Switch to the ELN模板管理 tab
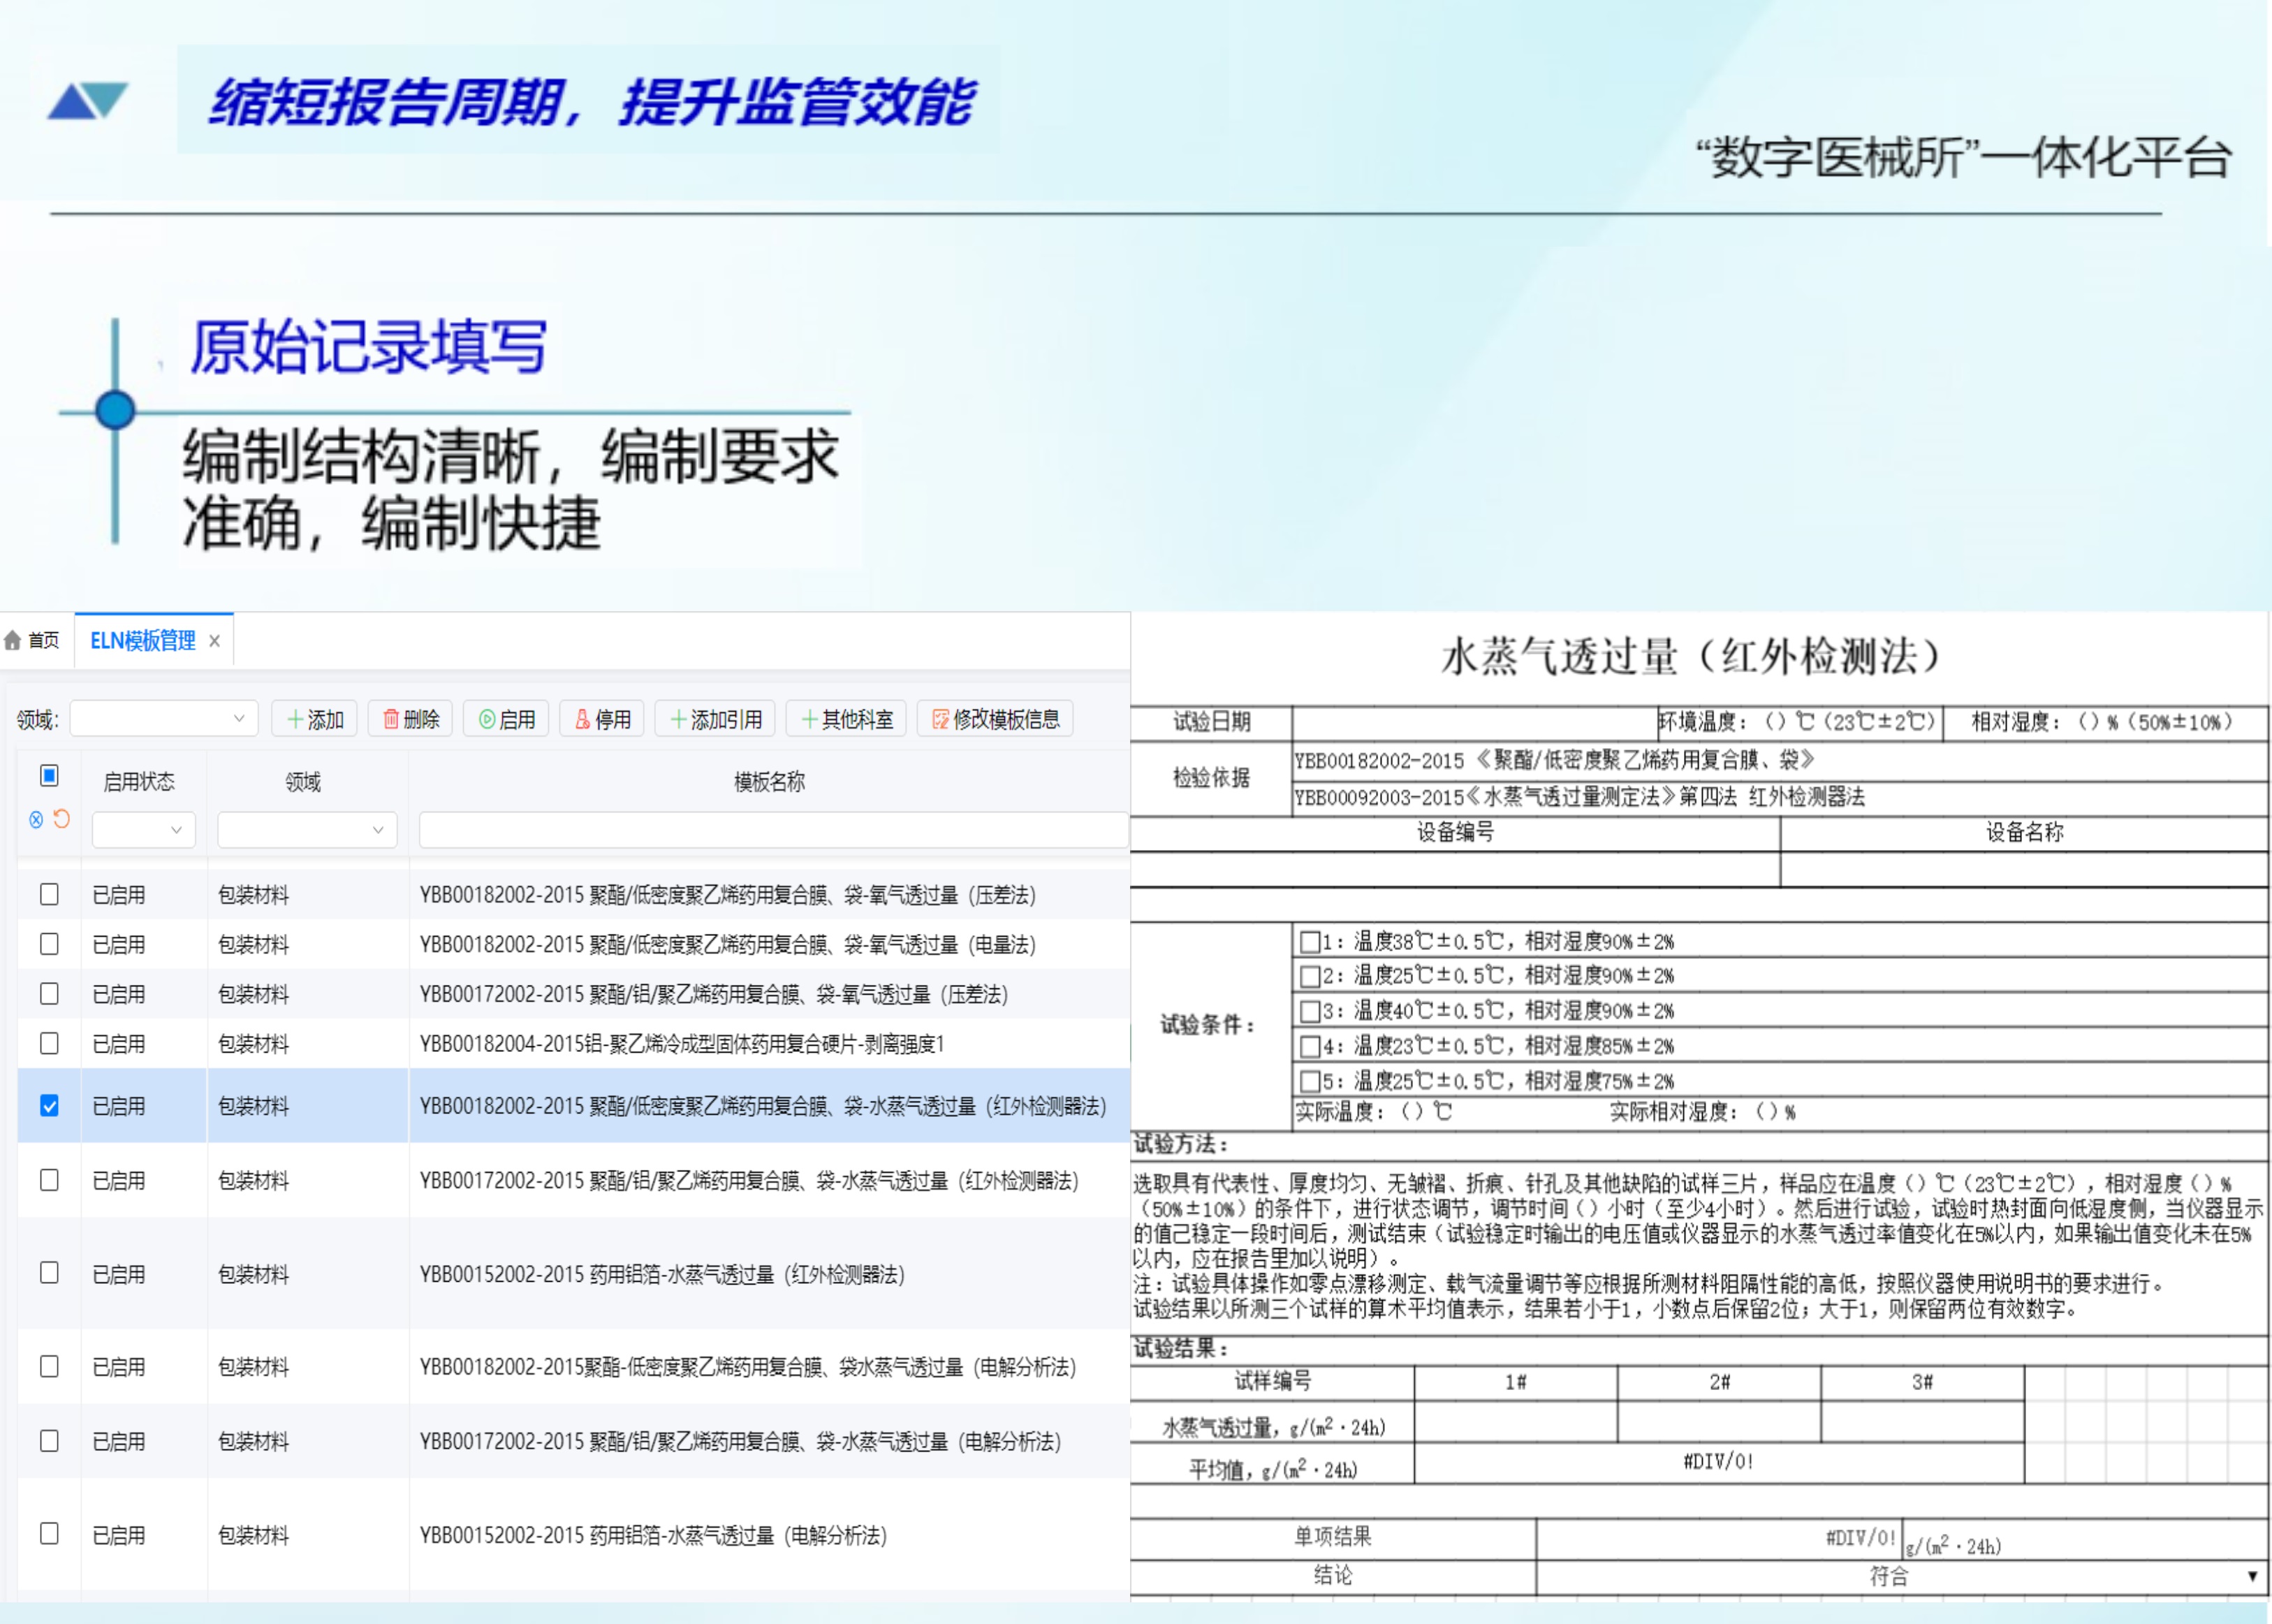 click(143, 640)
